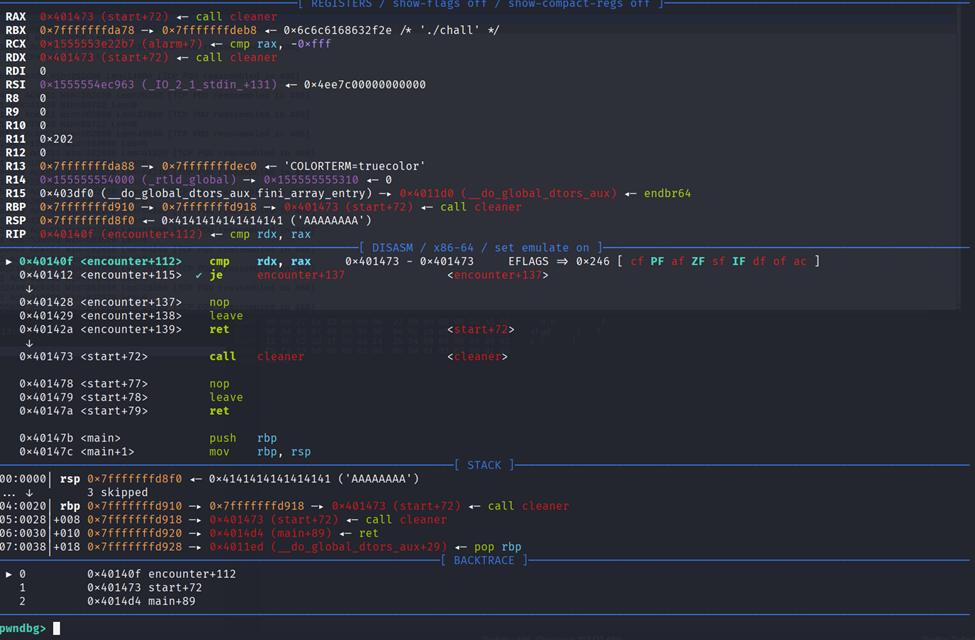The height and width of the screenshot is (640, 975).
Task: Click the IF flag in the EFLAGS list
Action: pyautogui.click(x=740, y=261)
